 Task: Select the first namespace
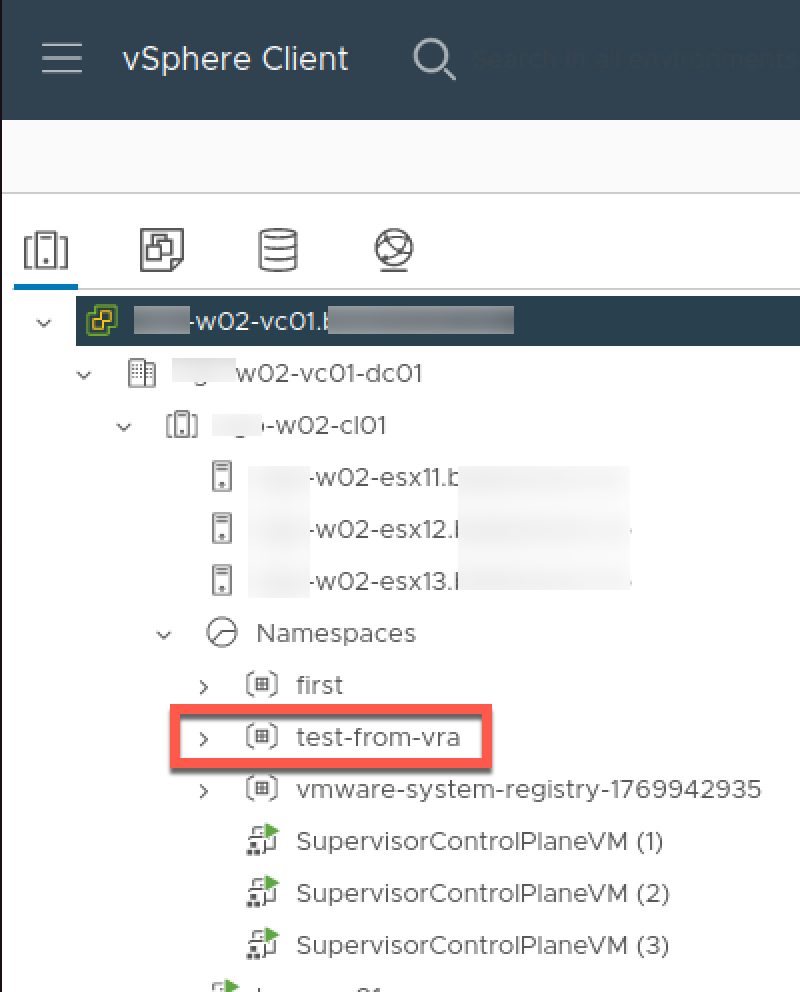319,685
